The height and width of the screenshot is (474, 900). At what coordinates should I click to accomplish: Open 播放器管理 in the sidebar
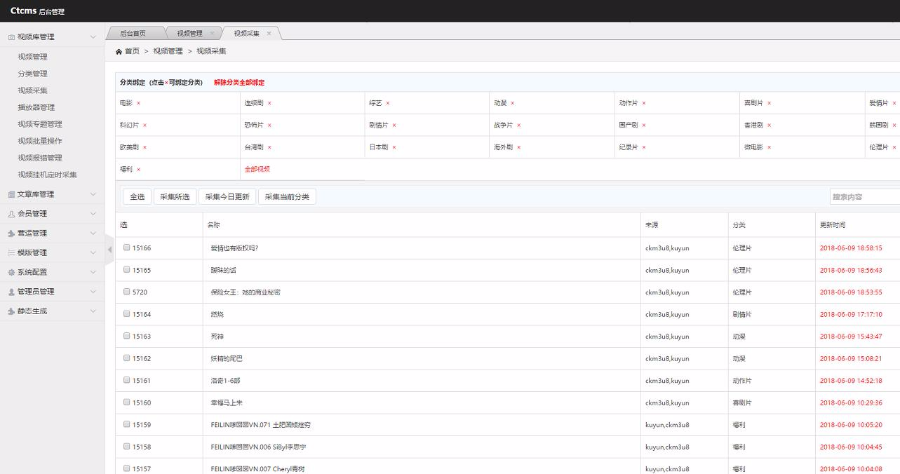click(36, 107)
